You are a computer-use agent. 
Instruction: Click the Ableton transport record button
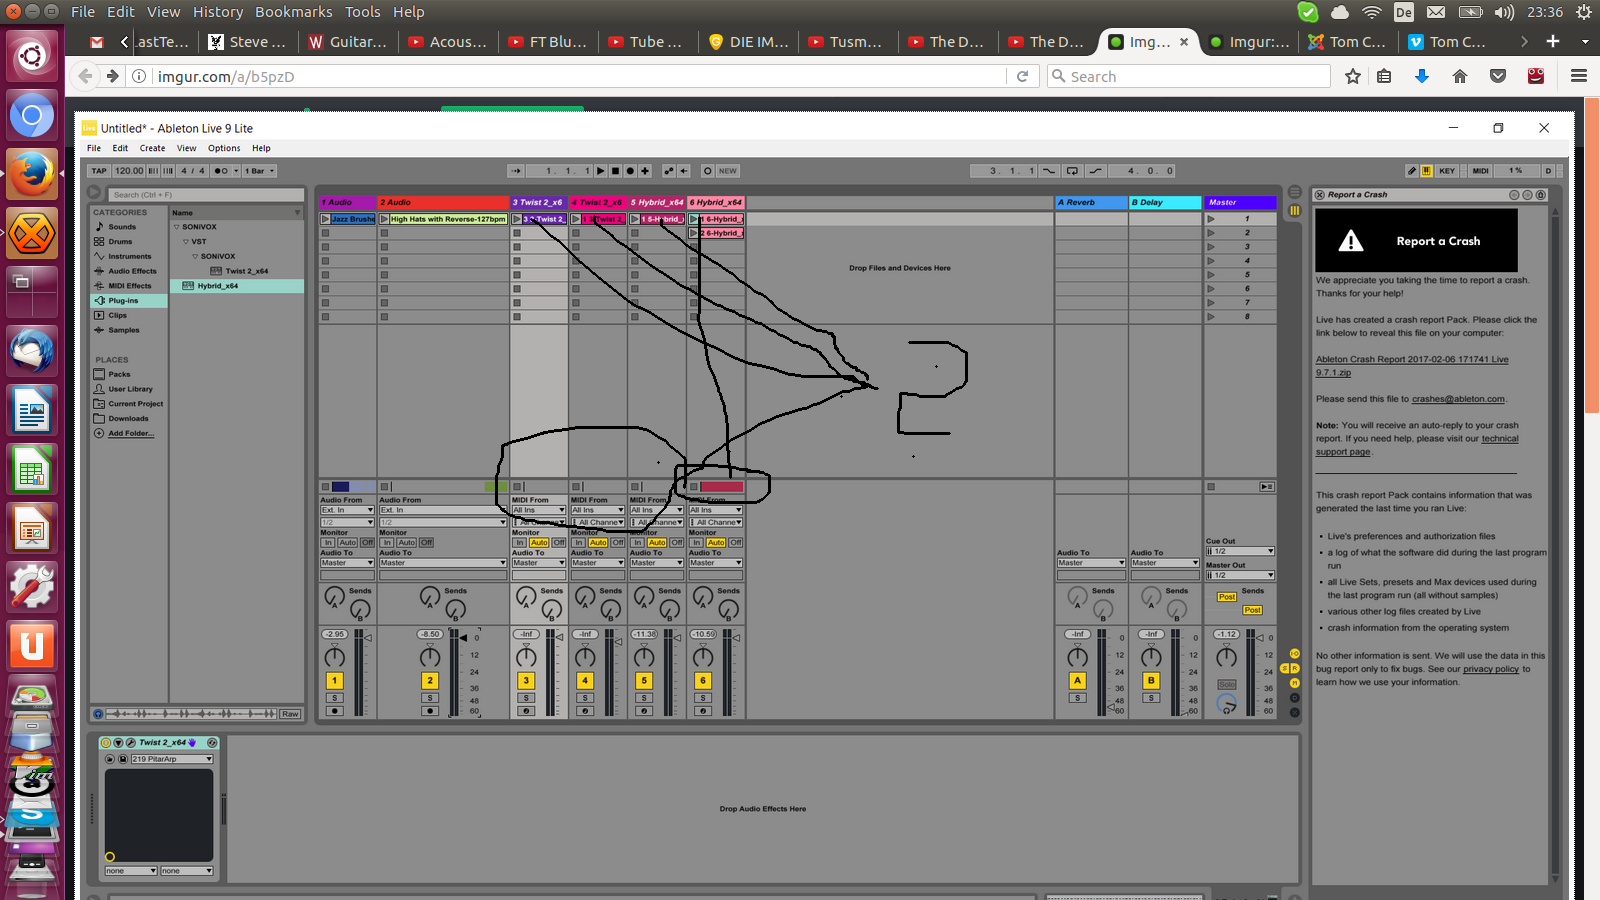pos(630,171)
